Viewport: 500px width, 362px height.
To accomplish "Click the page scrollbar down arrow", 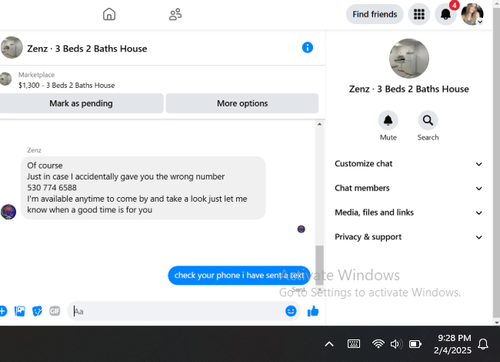I will click(x=496, y=322).
